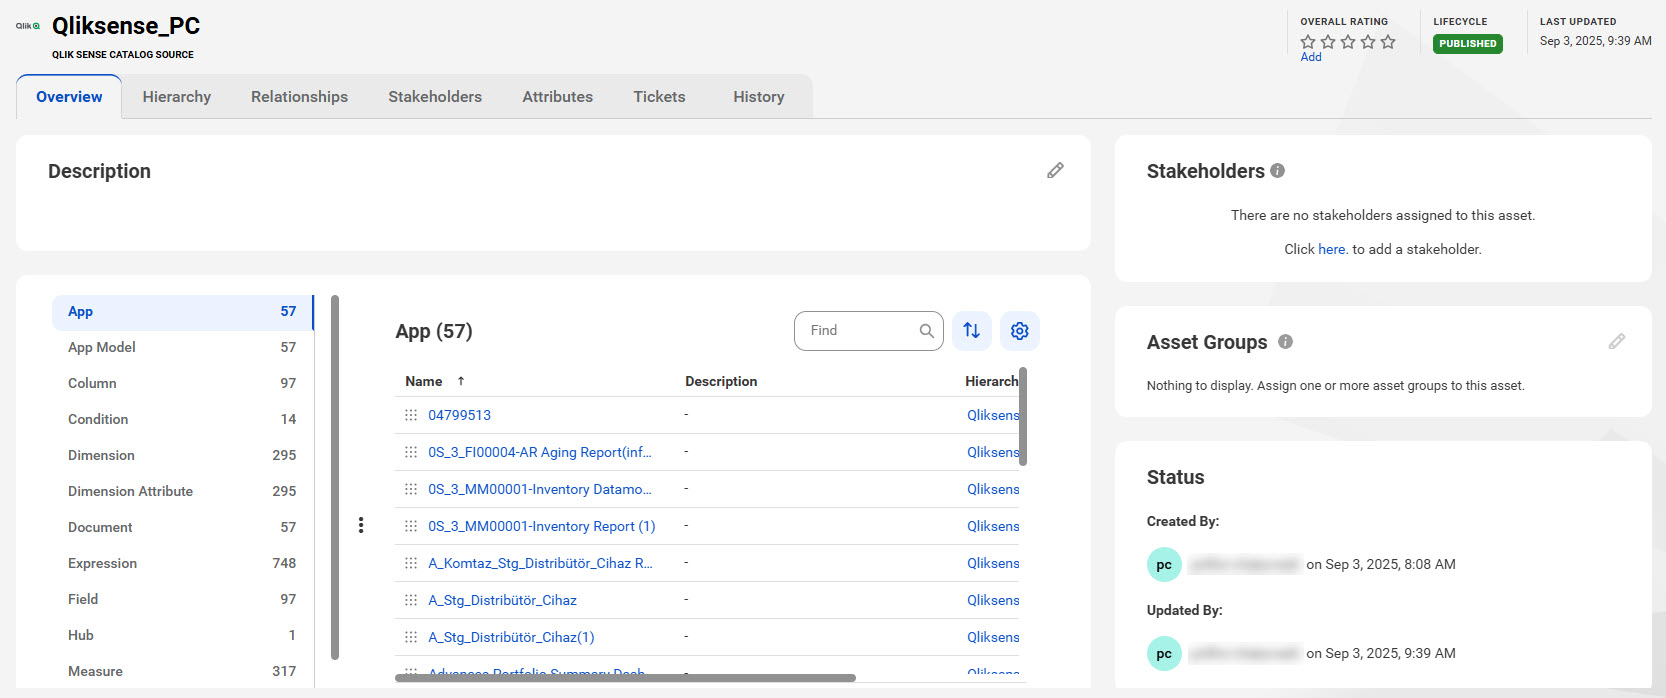Screen dimensions: 1666x698
Task: Click the Name column ascending sort arrow
Action: (461, 381)
